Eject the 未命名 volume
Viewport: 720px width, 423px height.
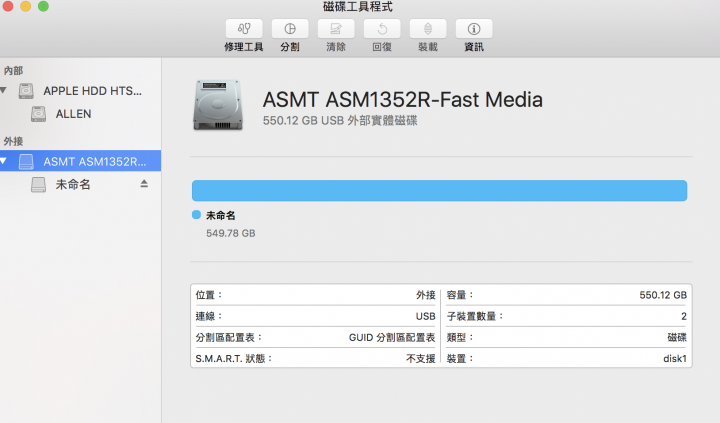[x=144, y=184]
